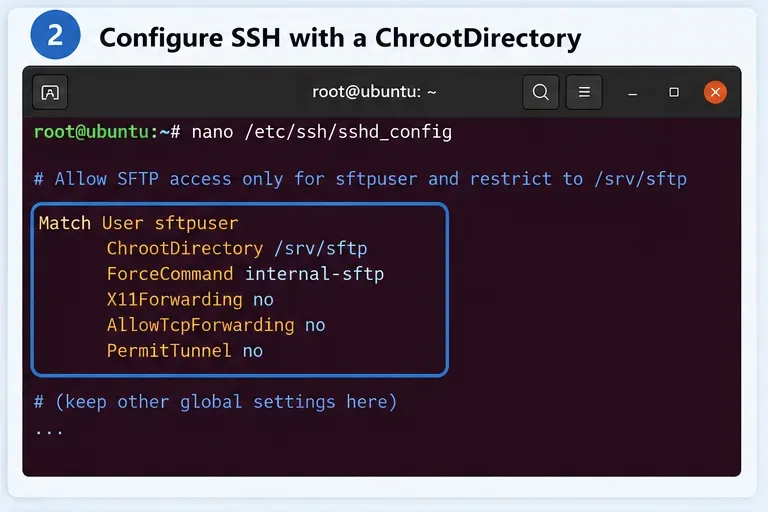This screenshot has height=512, width=768.
Task: Minimize the terminal window
Action: (x=633, y=93)
